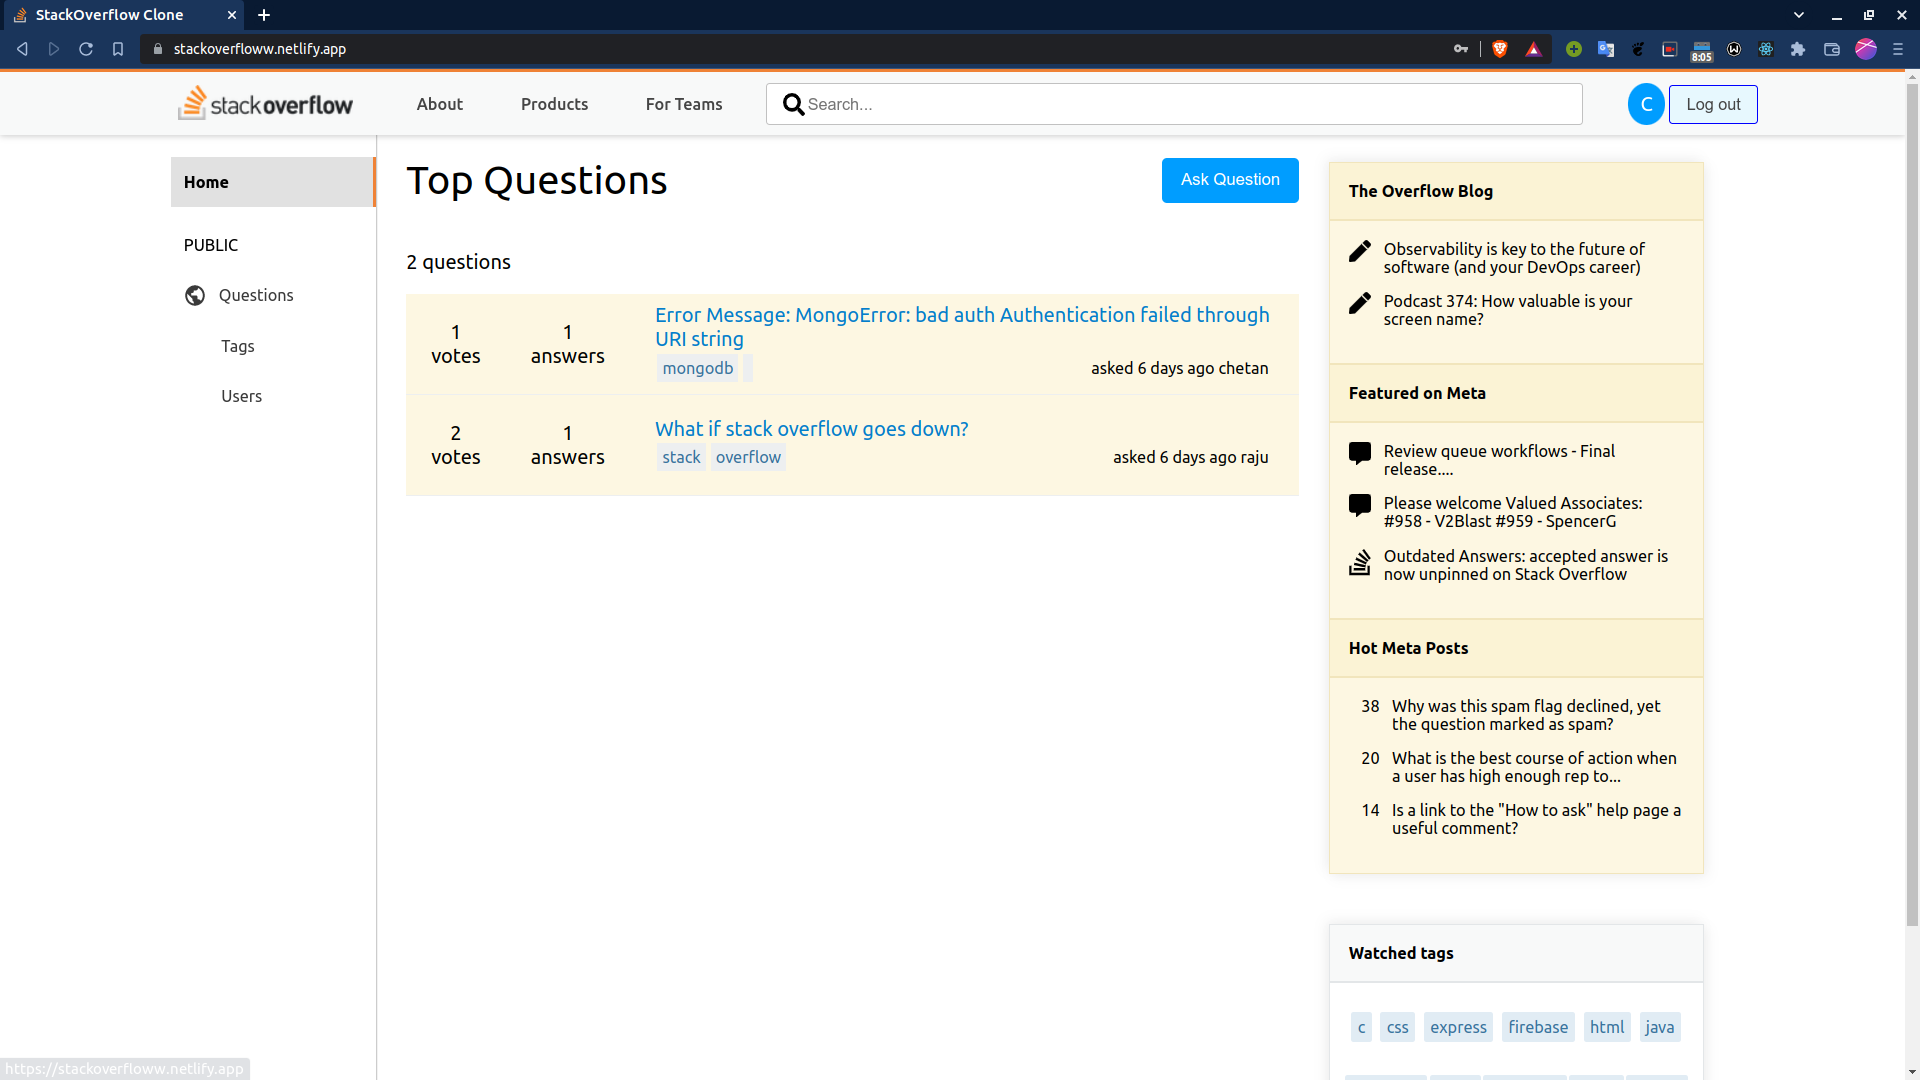
Task: Expand the tab search chevron
Action: click(x=1799, y=15)
